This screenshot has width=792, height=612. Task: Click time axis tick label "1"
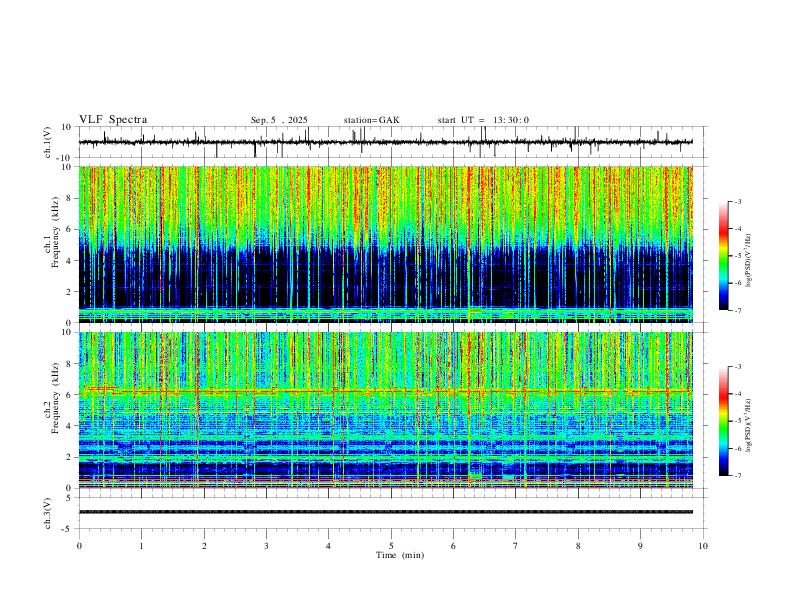(141, 546)
